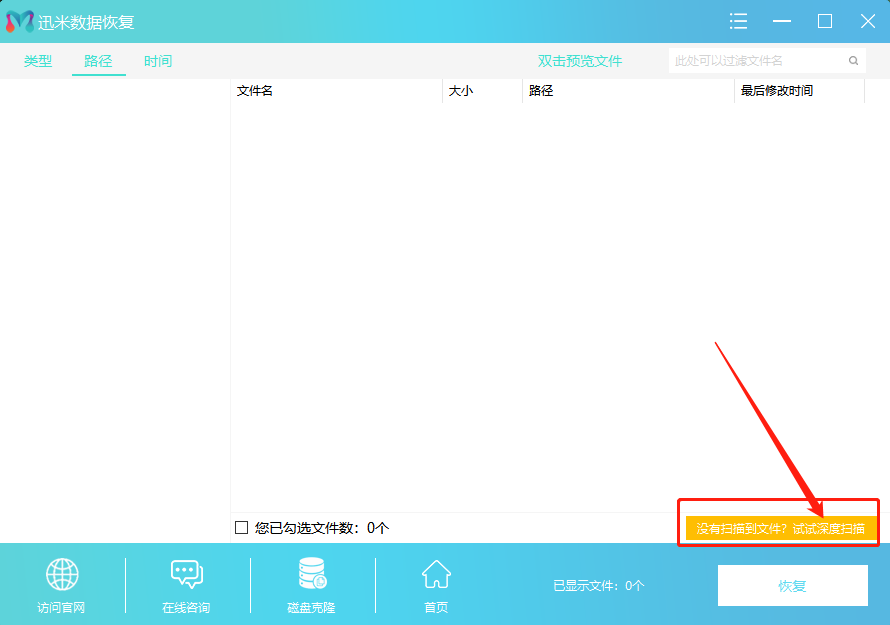Switch to the 时间 tab
The image size is (890, 625).
[157, 60]
